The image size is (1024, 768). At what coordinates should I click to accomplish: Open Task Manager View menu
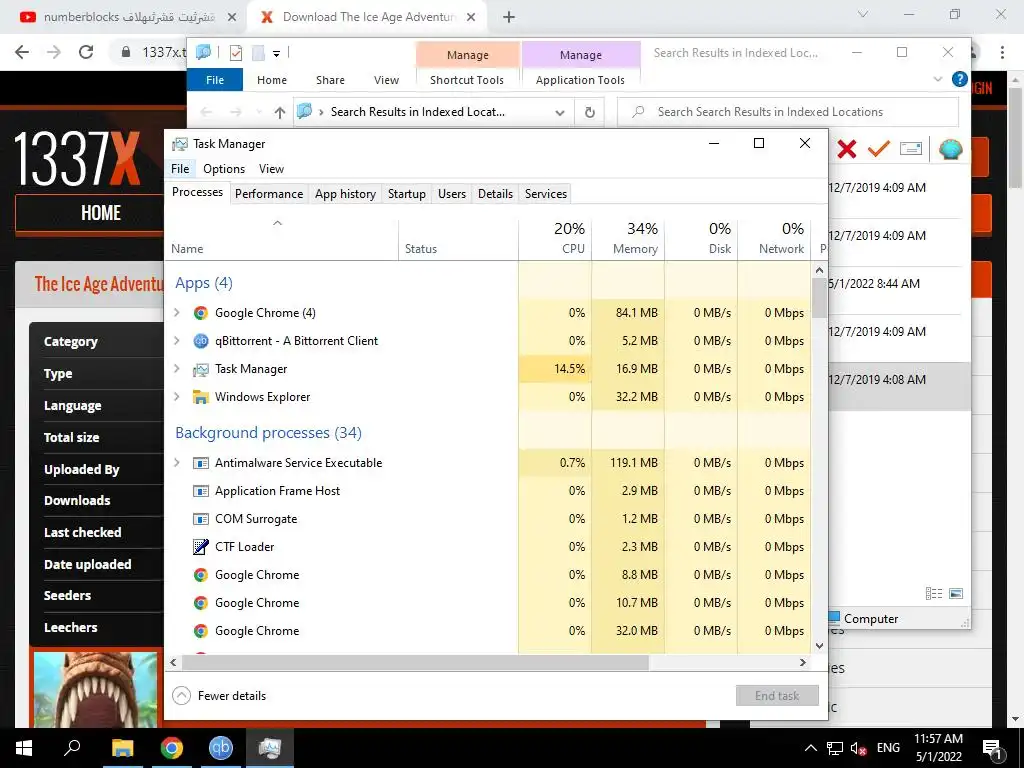pos(271,168)
